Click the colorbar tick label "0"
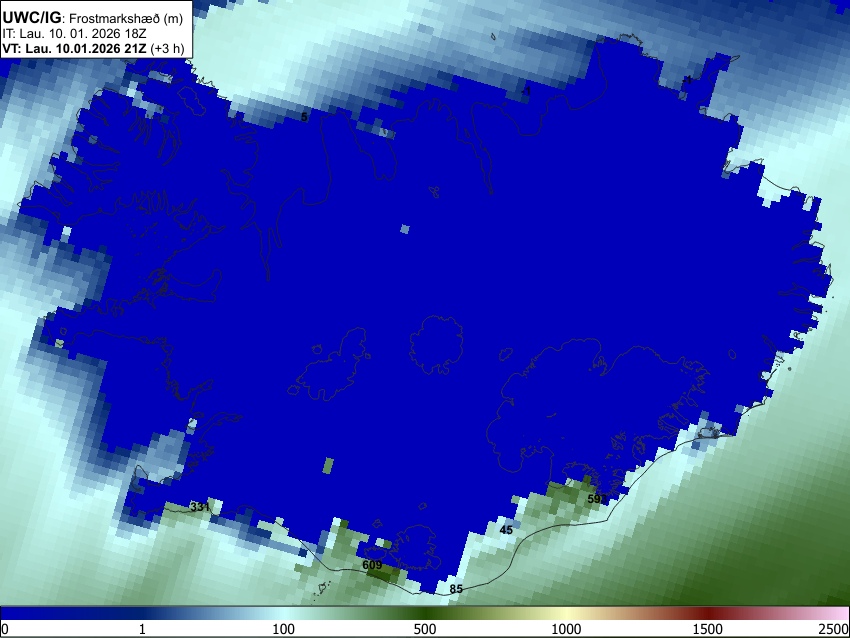Viewport: 850px width, 638px height. click(x=5, y=629)
